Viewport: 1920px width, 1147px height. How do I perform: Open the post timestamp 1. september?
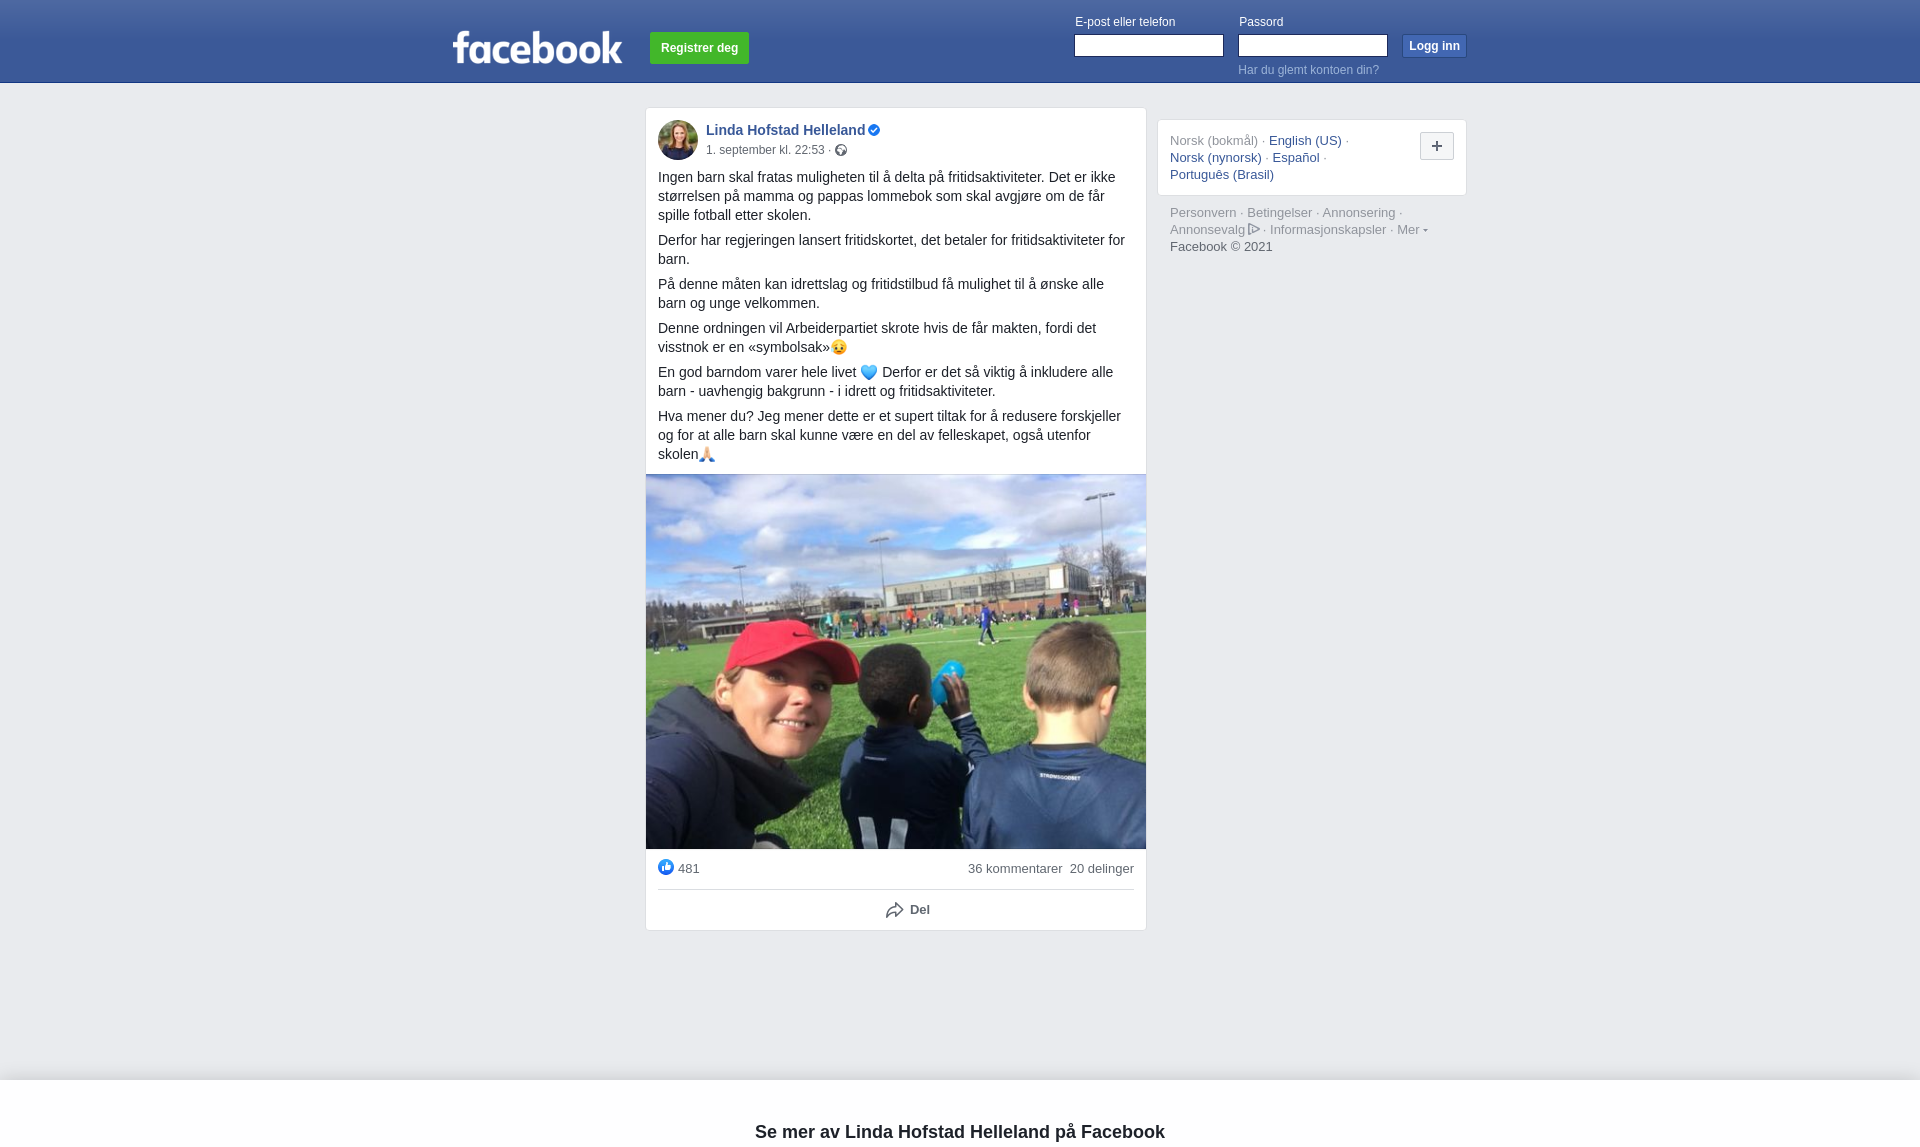[765, 150]
